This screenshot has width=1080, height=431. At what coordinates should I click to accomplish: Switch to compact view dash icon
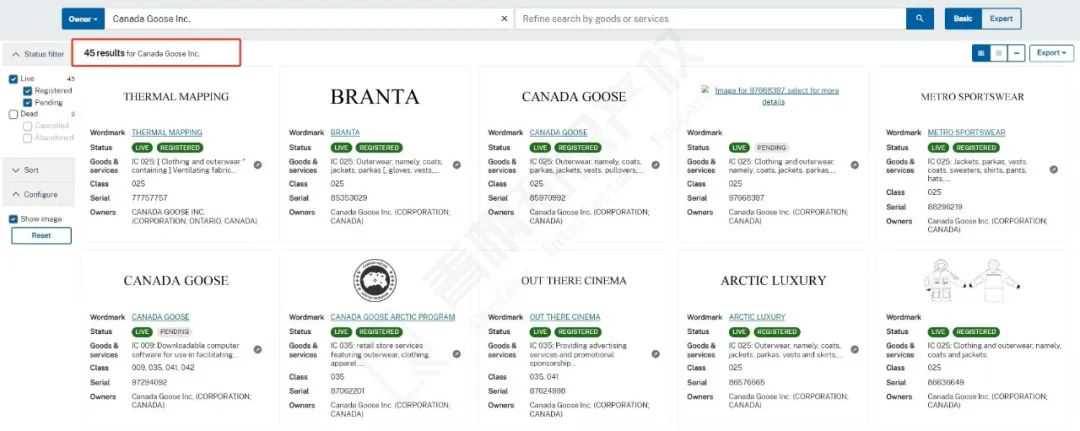[x=1016, y=53]
